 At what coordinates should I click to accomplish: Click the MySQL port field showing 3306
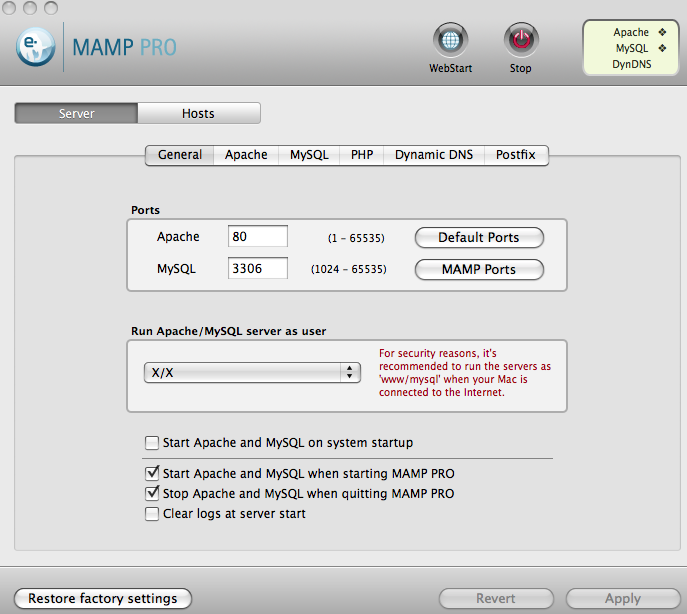[x=258, y=268]
